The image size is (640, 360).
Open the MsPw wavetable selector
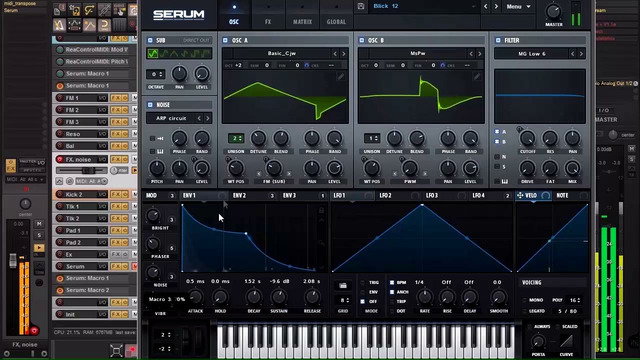(x=418, y=53)
